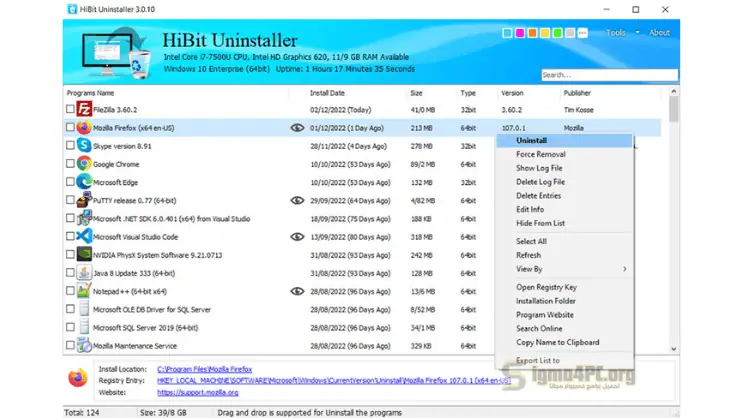
Task: Click the Microsoft Edge icon
Action: [x=84, y=182]
